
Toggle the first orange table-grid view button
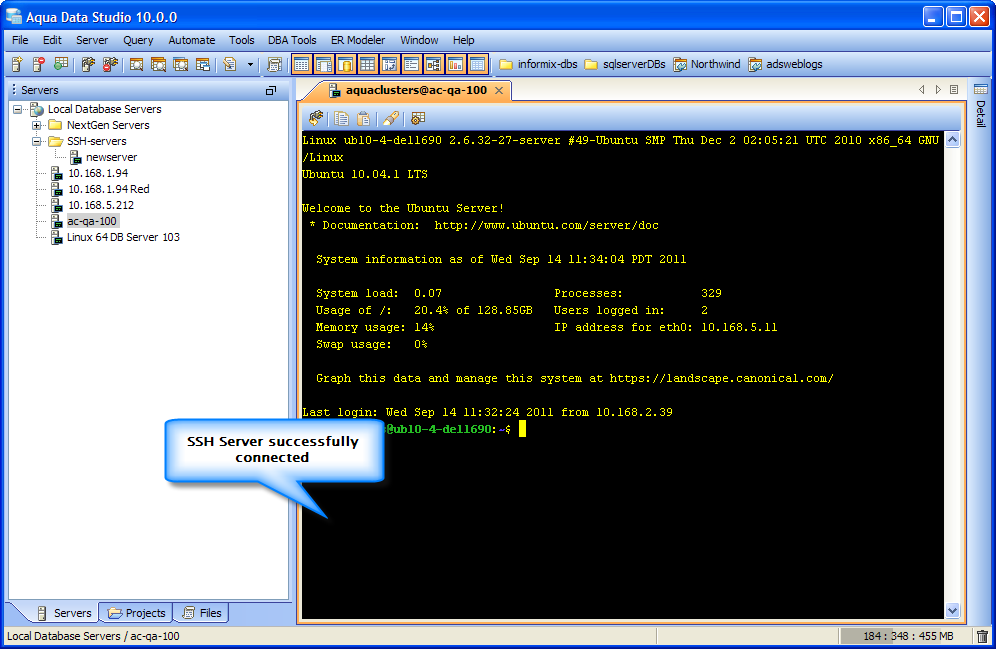tap(302, 64)
